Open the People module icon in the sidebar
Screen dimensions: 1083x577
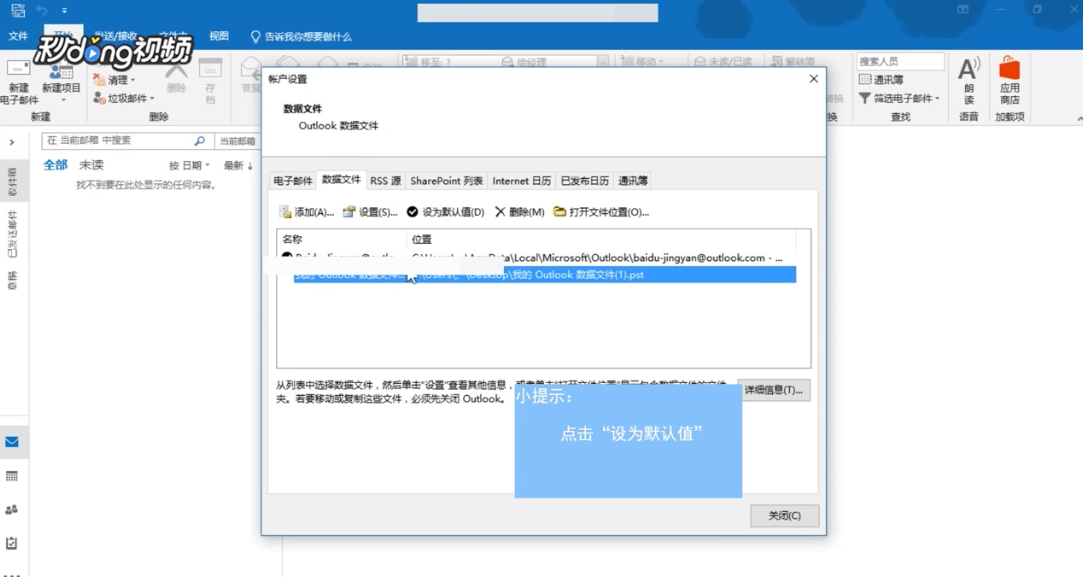pos(12,509)
